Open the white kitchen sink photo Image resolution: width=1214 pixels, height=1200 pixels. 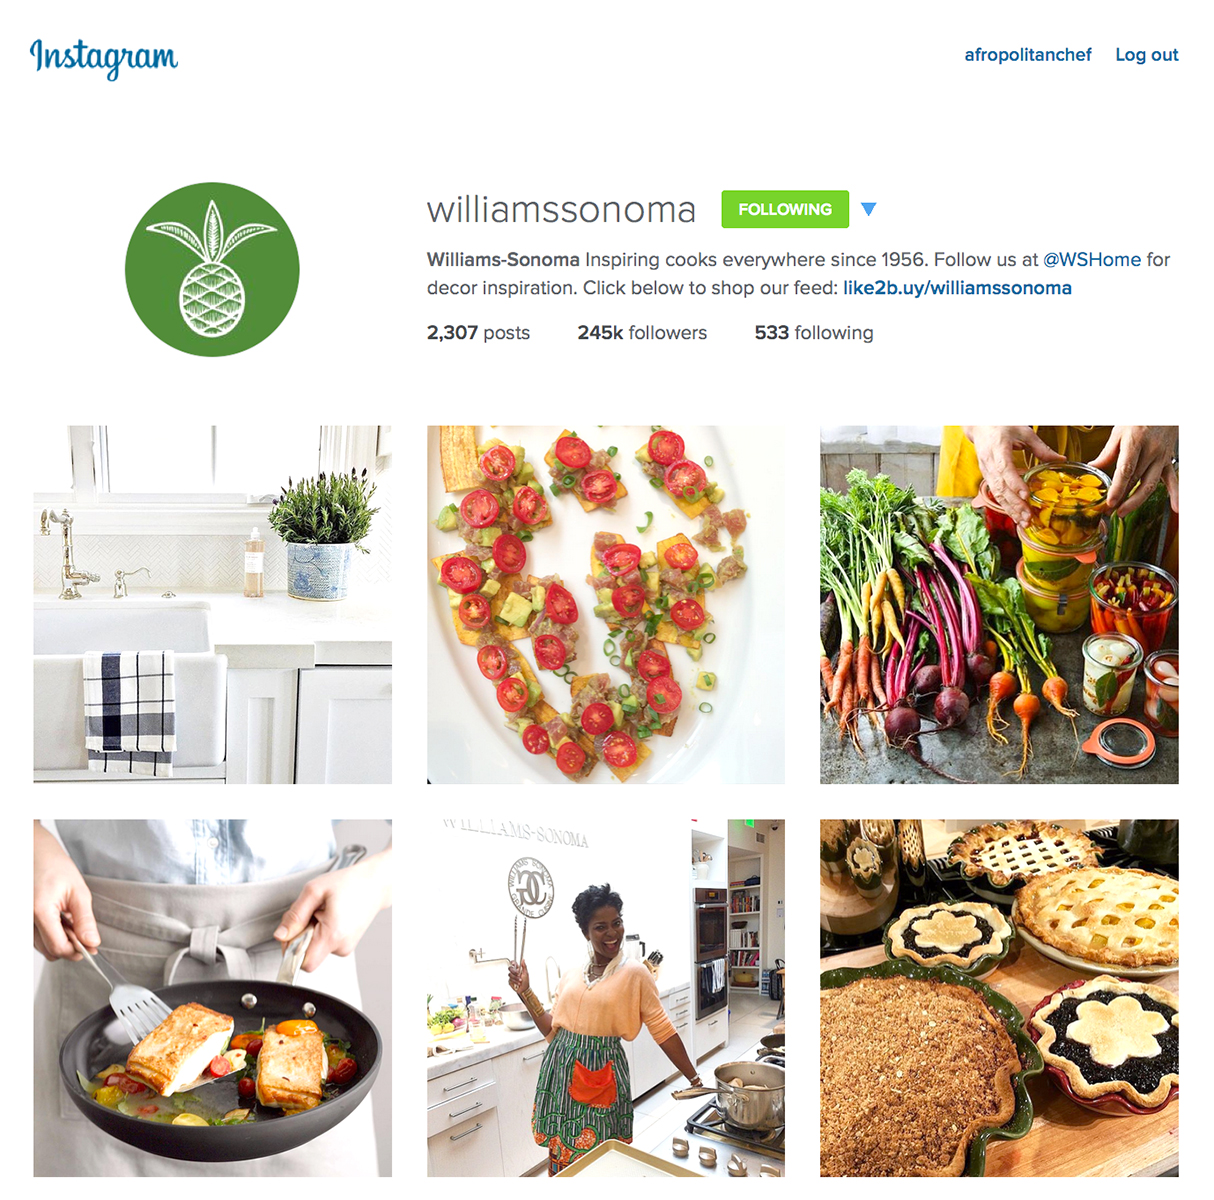(x=212, y=604)
